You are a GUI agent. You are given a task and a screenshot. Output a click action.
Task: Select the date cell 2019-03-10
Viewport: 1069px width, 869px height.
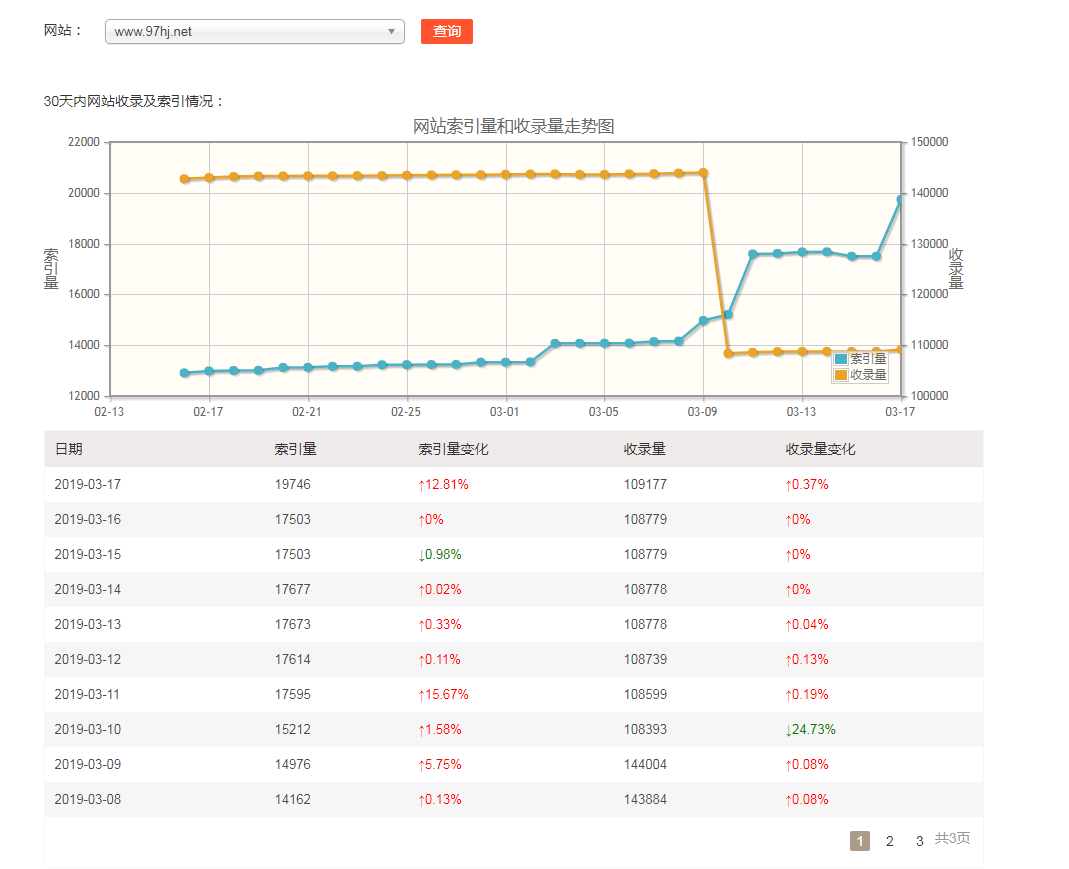tap(88, 729)
